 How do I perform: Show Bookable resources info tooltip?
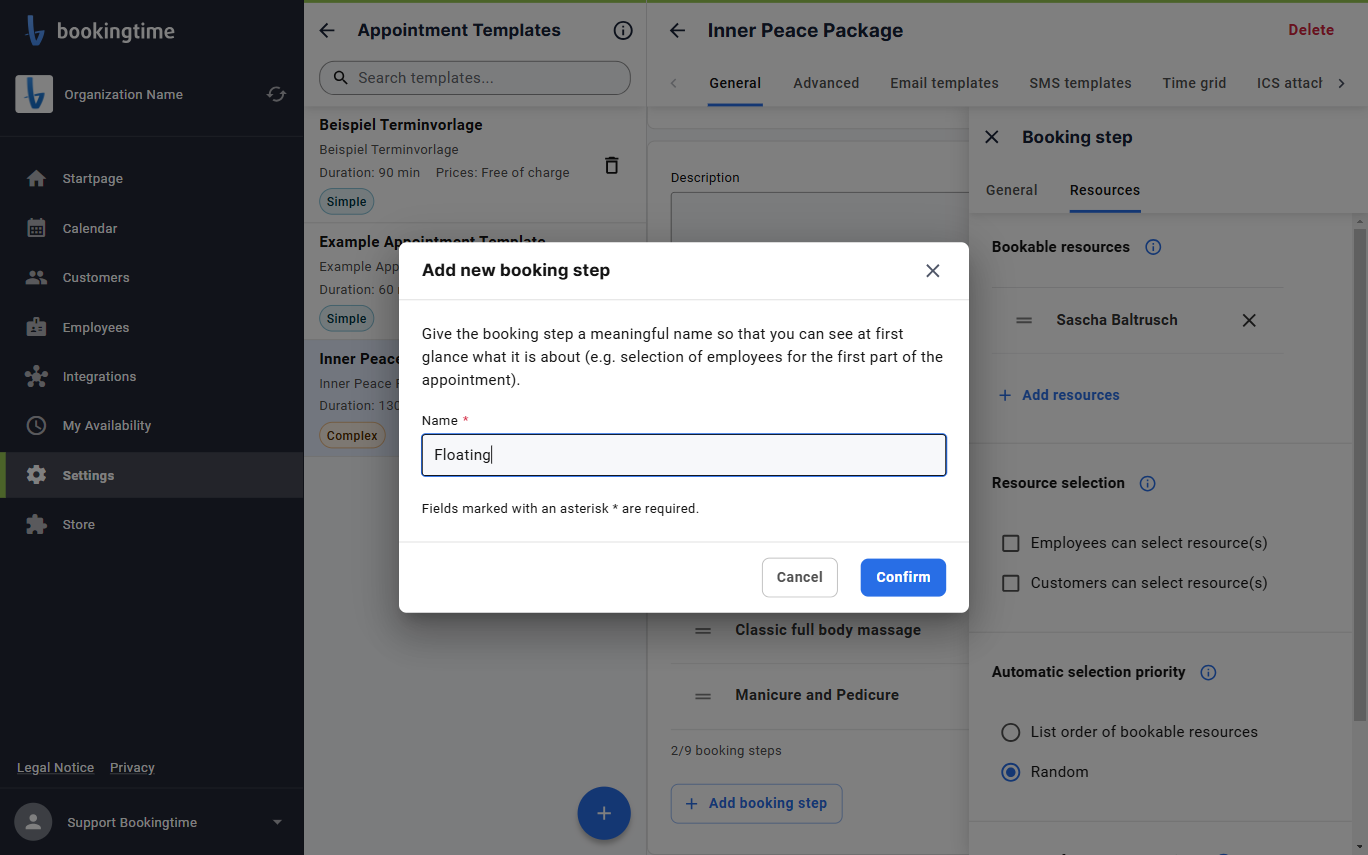tap(1153, 247)
